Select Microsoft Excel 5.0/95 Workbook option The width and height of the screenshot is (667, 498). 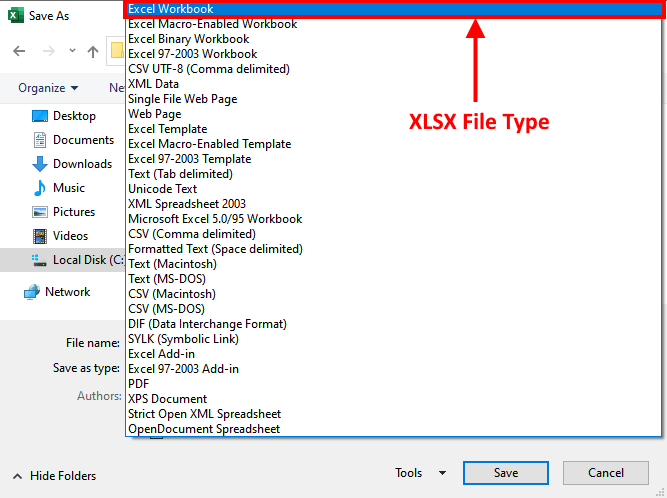pos(394,219)
